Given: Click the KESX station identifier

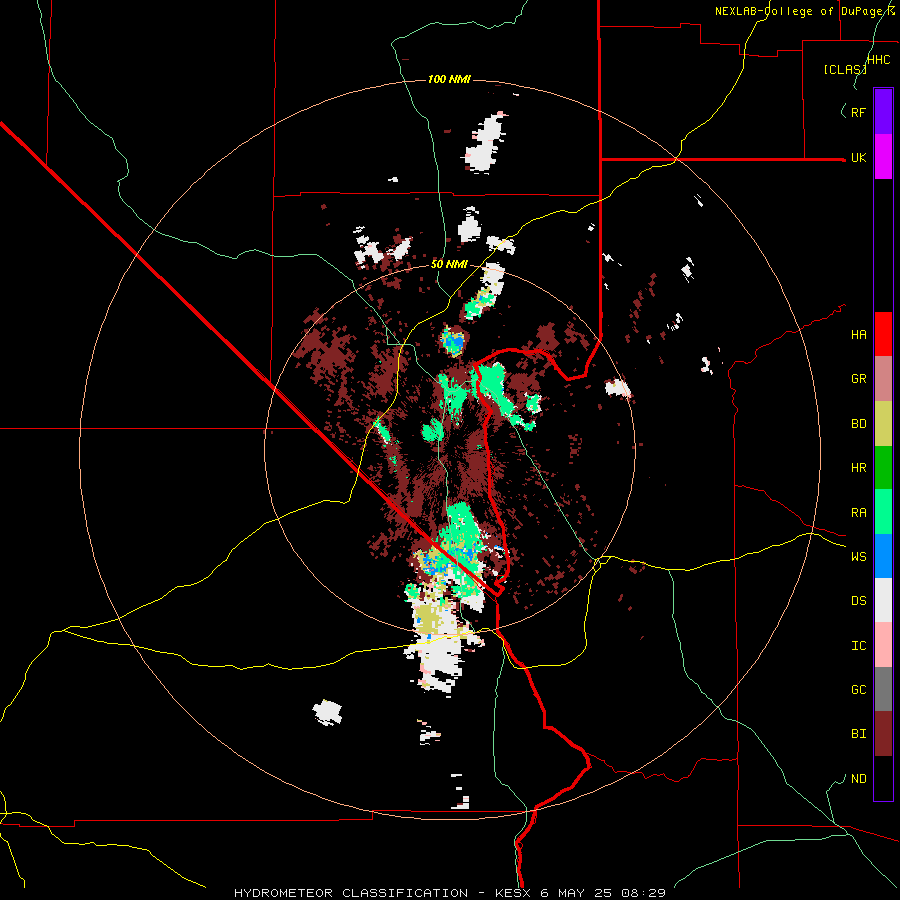Looking at the screenshot, I should (x=511, y=893).
